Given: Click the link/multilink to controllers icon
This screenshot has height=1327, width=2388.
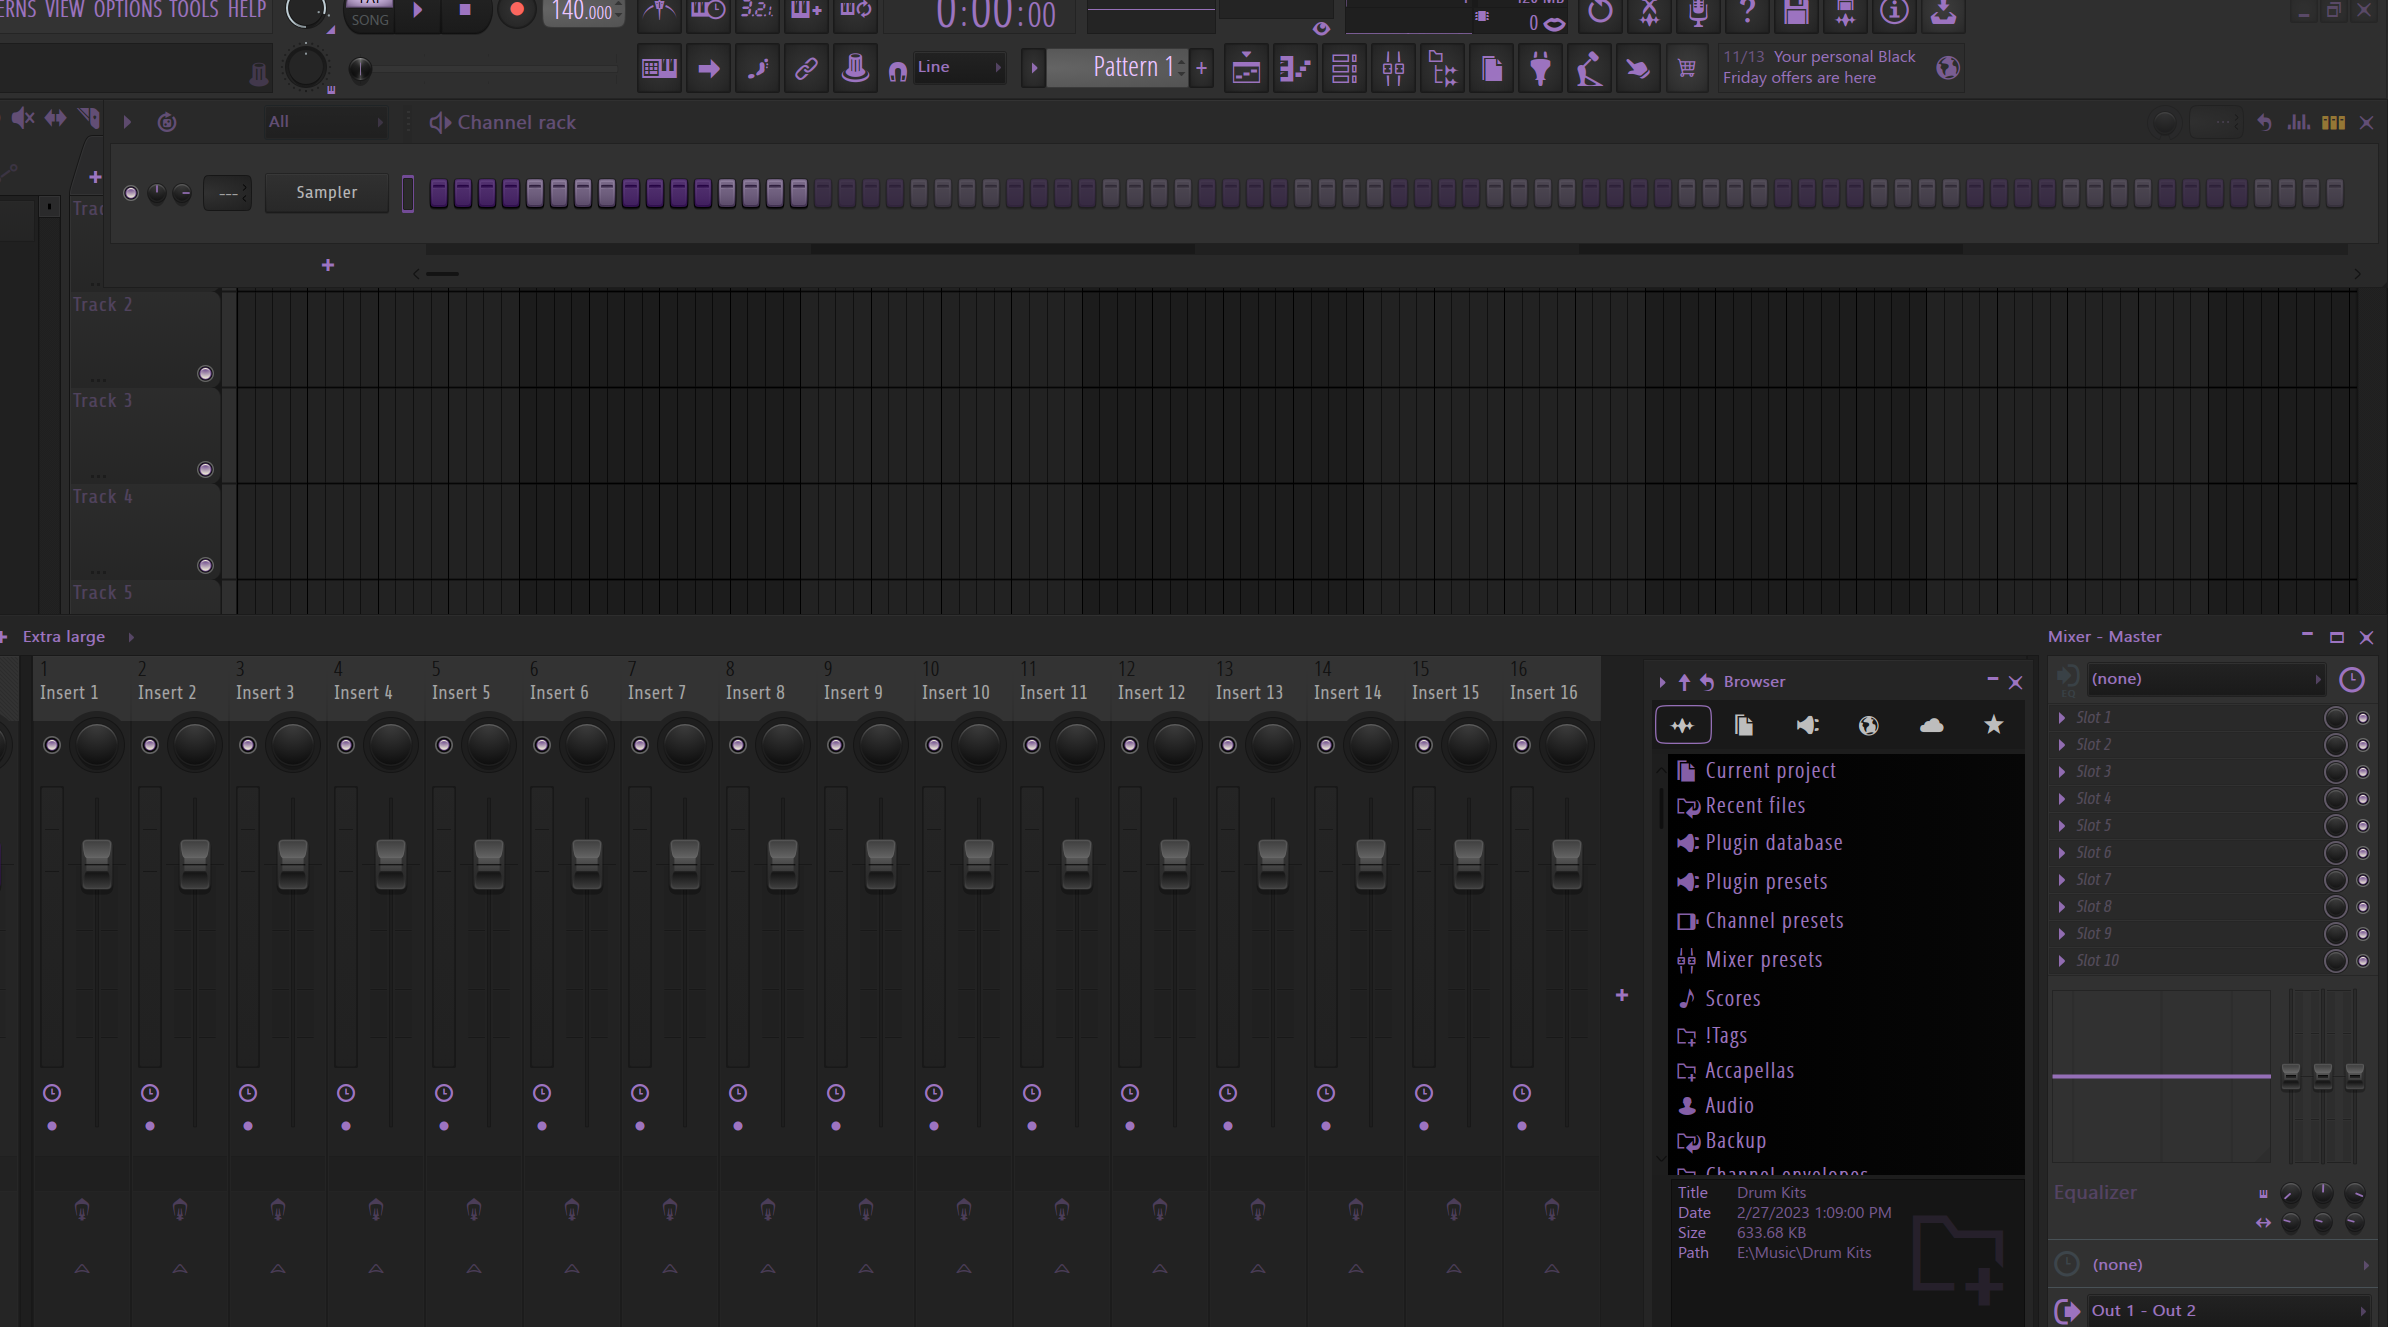Looking at the screenshot, I should point(806,68).
